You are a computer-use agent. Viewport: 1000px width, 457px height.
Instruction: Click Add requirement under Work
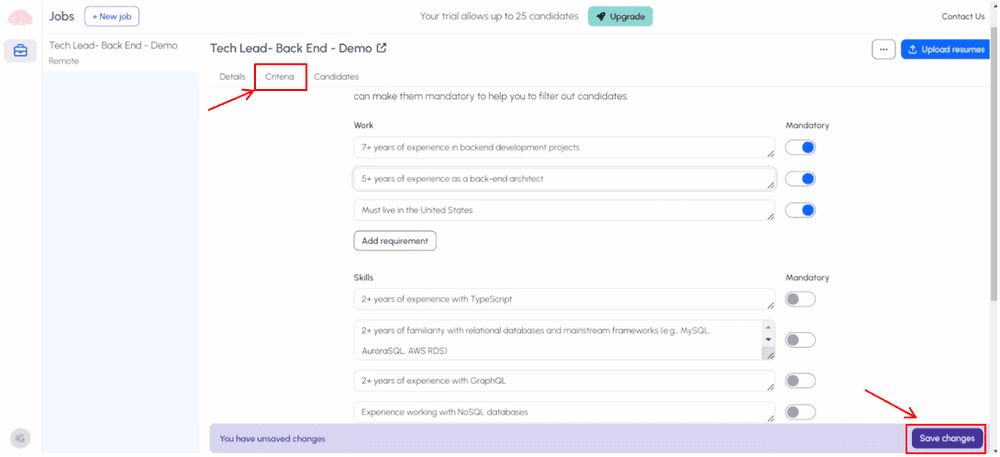click(x=394, y=241)
